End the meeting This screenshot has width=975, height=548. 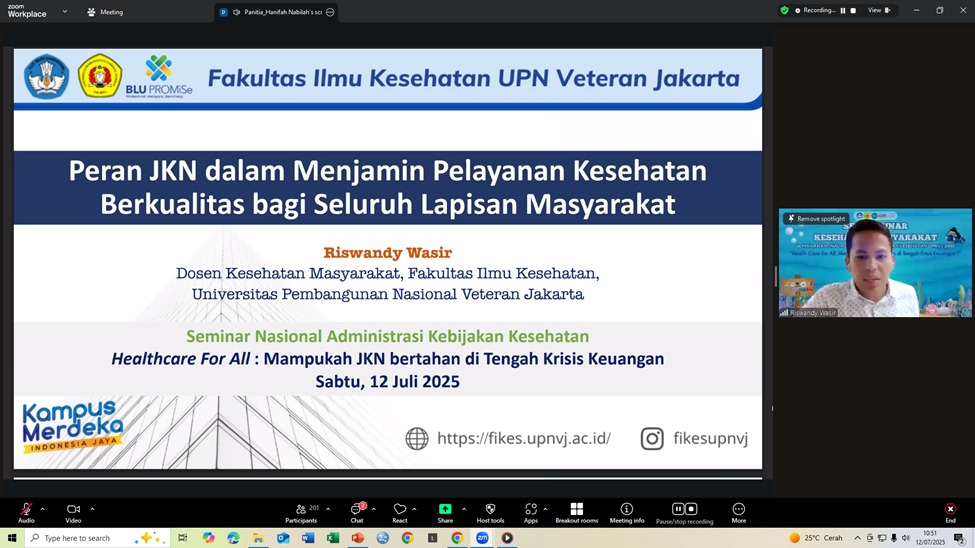(950, 511)
